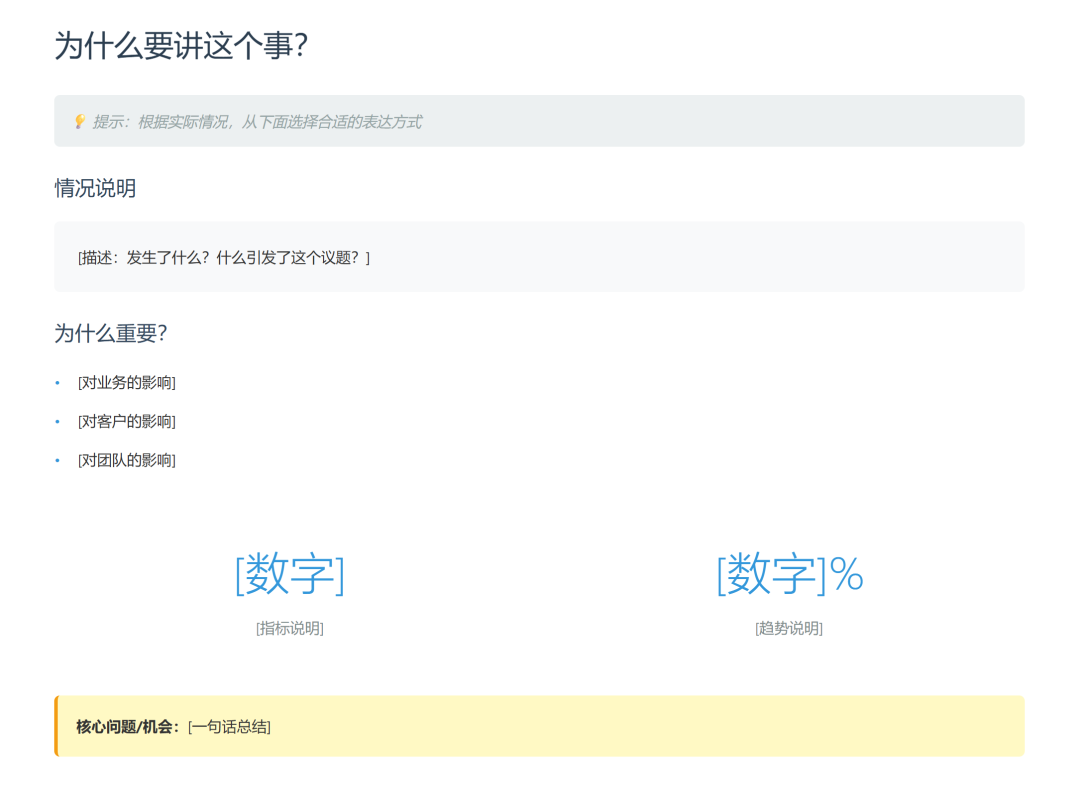This screenshot has height=786, width=1080.
Task: Click the bold 核心问题/机会 label
Action: point(127,727)
